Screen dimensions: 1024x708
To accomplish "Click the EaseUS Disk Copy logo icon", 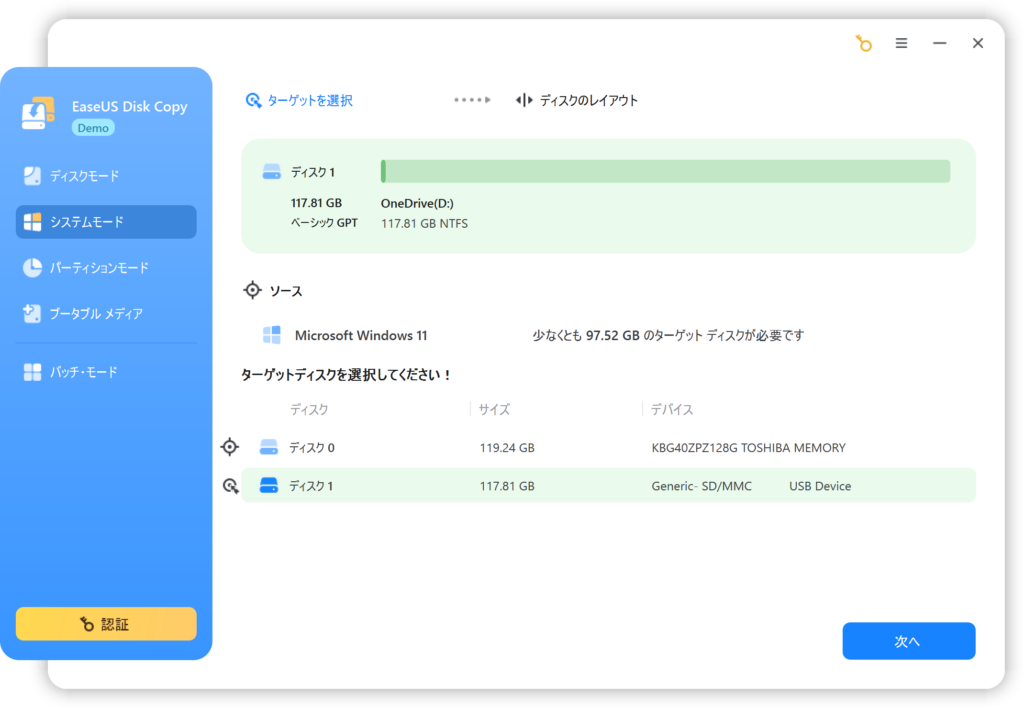I will [38, 113].
